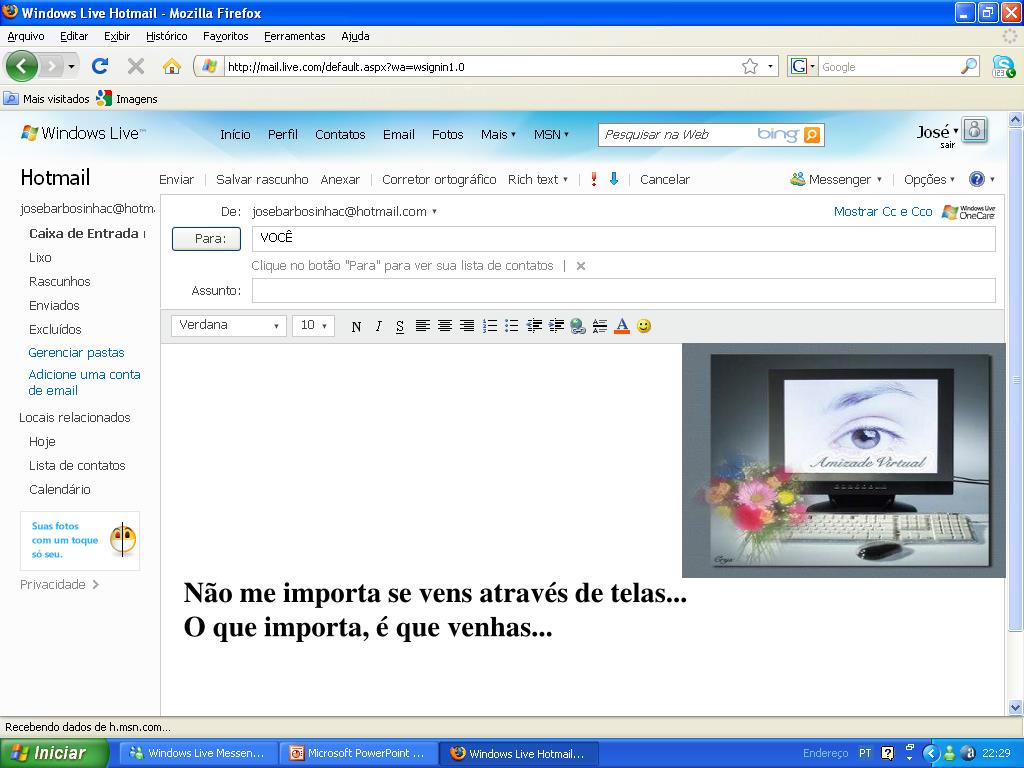This screenshot has height=768, width=1024.
Task: Insert a bulleted list
Action: (511, 325)
